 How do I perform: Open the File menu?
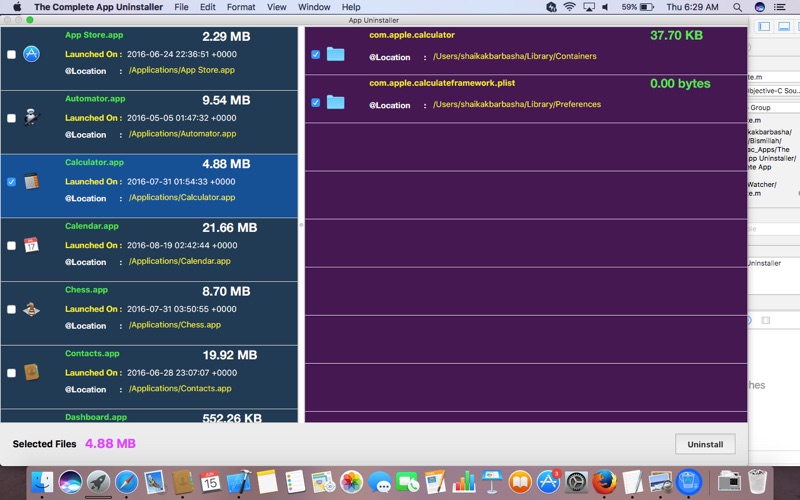[181, 7]
